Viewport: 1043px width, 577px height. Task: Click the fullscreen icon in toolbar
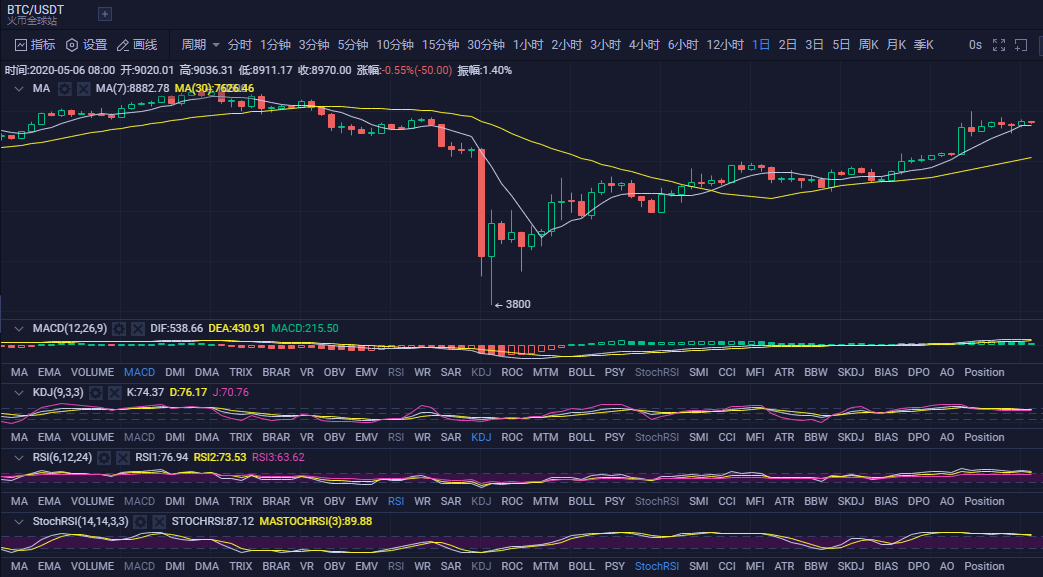(x=998, y=45)
